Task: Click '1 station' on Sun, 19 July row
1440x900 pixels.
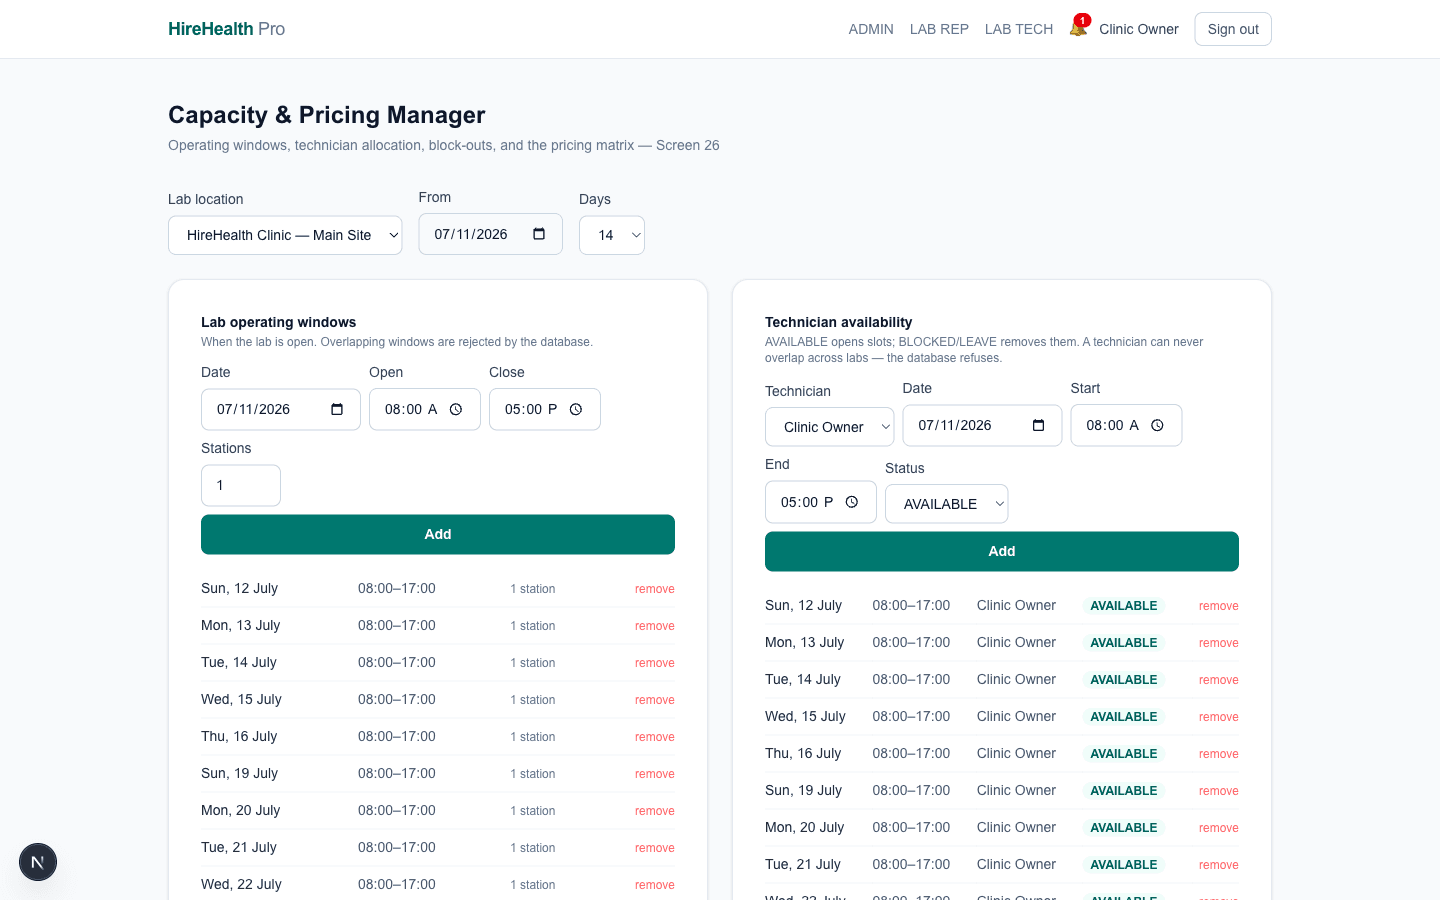Action: click(533, 774)
